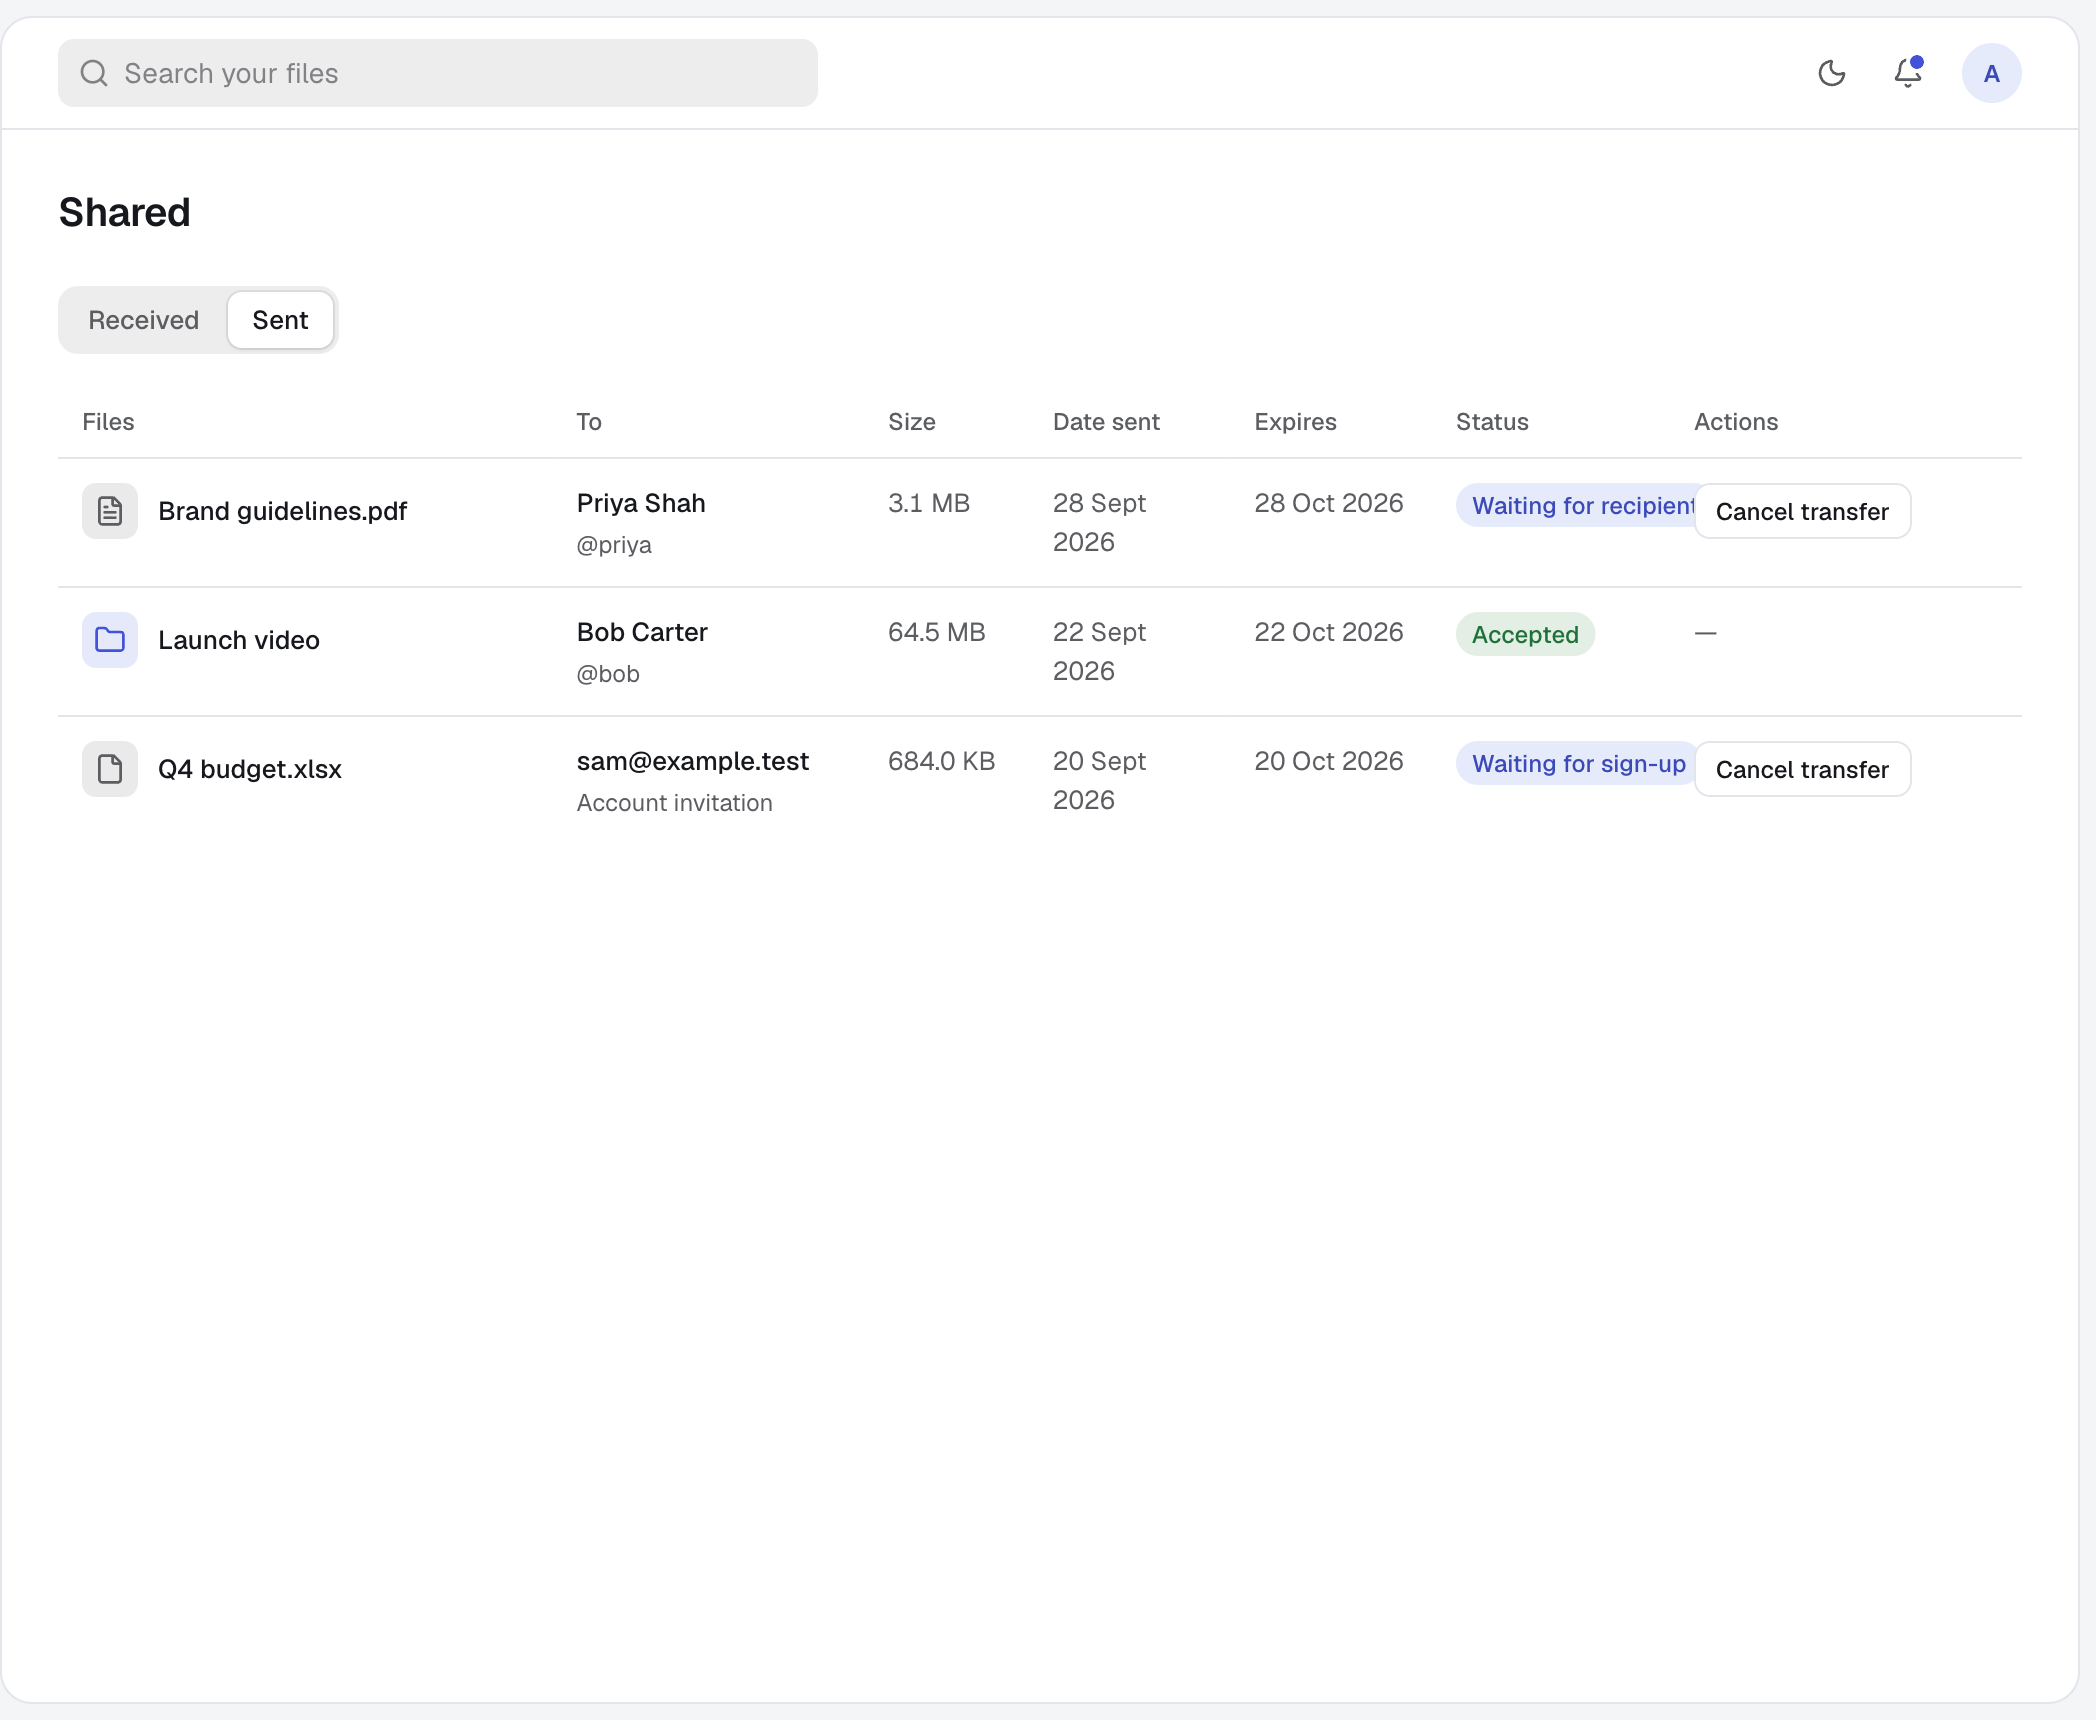2096x1720 pixels.
Task: Focus the Search your files field
Action: [438, 73]
